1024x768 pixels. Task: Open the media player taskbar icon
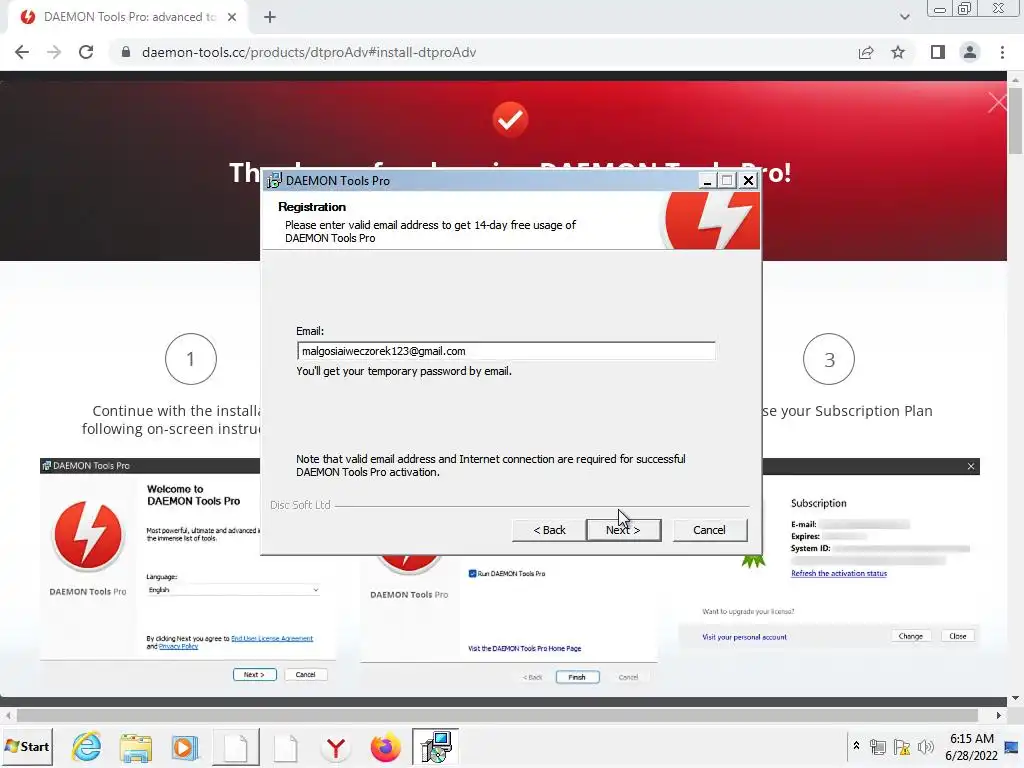click(185, 747)
